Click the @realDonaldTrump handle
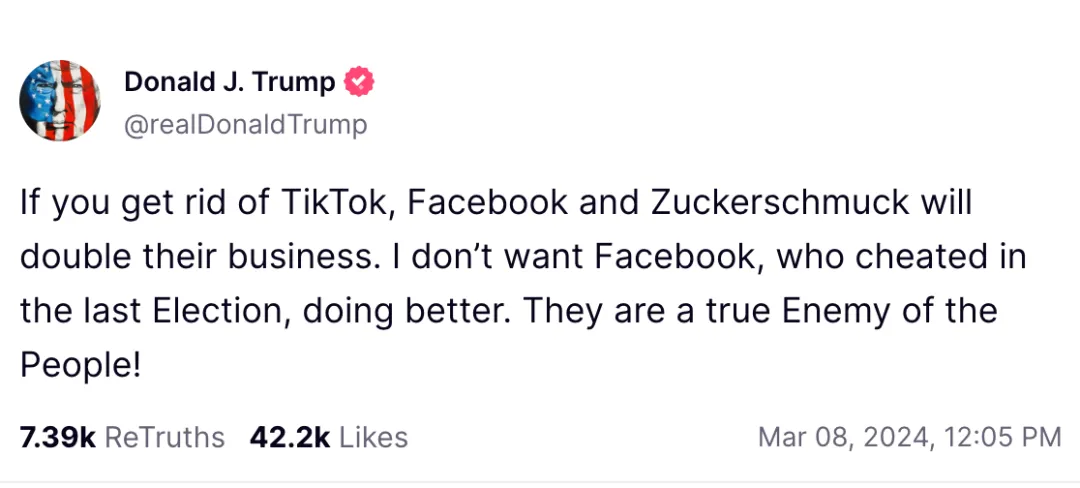 [x=245, y=125]
